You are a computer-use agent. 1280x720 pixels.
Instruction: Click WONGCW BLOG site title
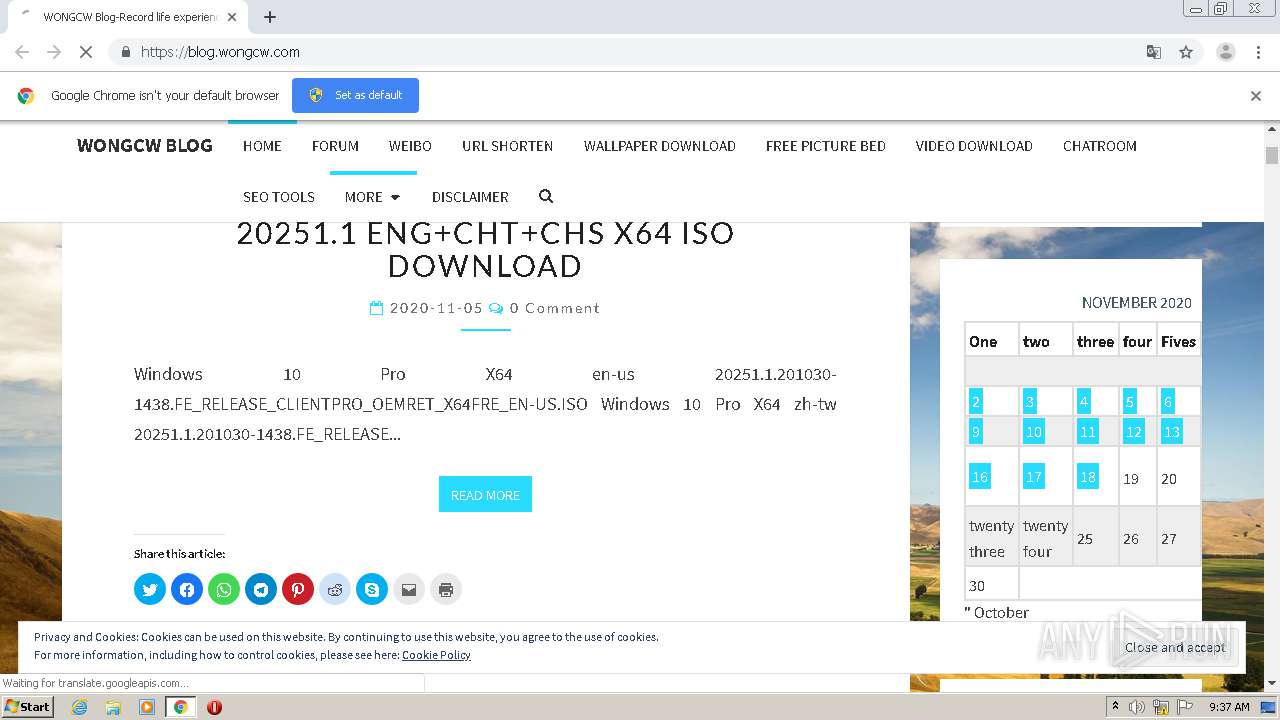tap(145, 146)
